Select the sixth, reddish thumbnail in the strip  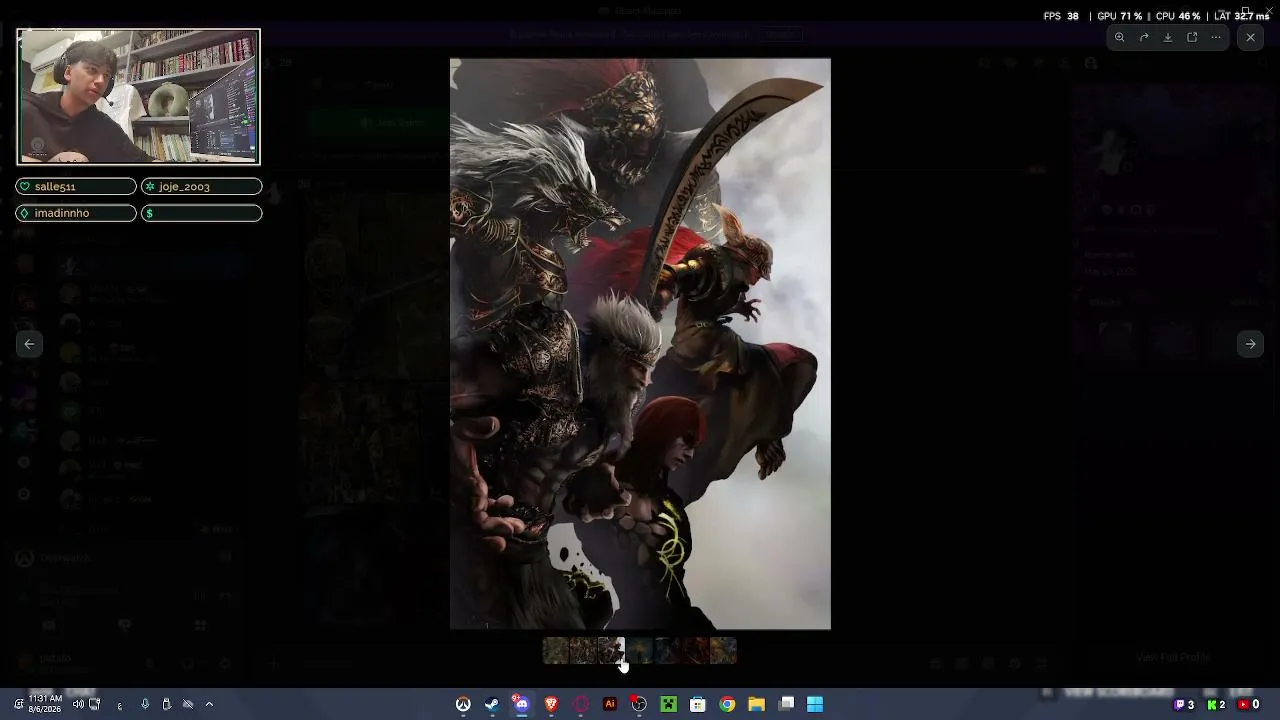[x=695, y=651]
